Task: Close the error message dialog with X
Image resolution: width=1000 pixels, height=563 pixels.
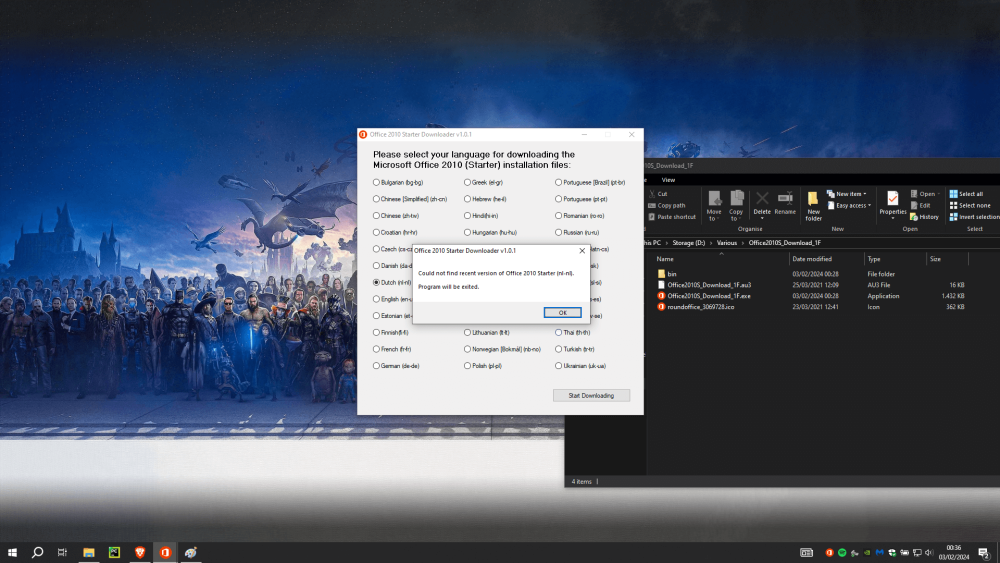Action: point(582,251)
